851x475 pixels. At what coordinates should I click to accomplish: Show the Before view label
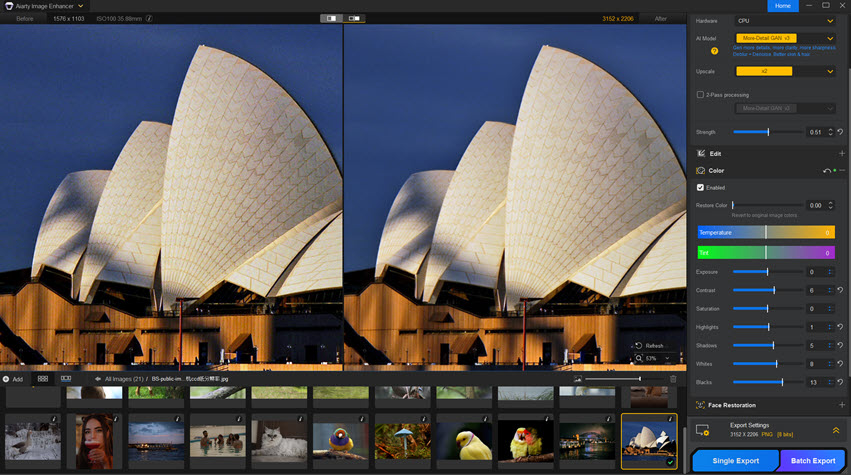click(x=24, y=18)
